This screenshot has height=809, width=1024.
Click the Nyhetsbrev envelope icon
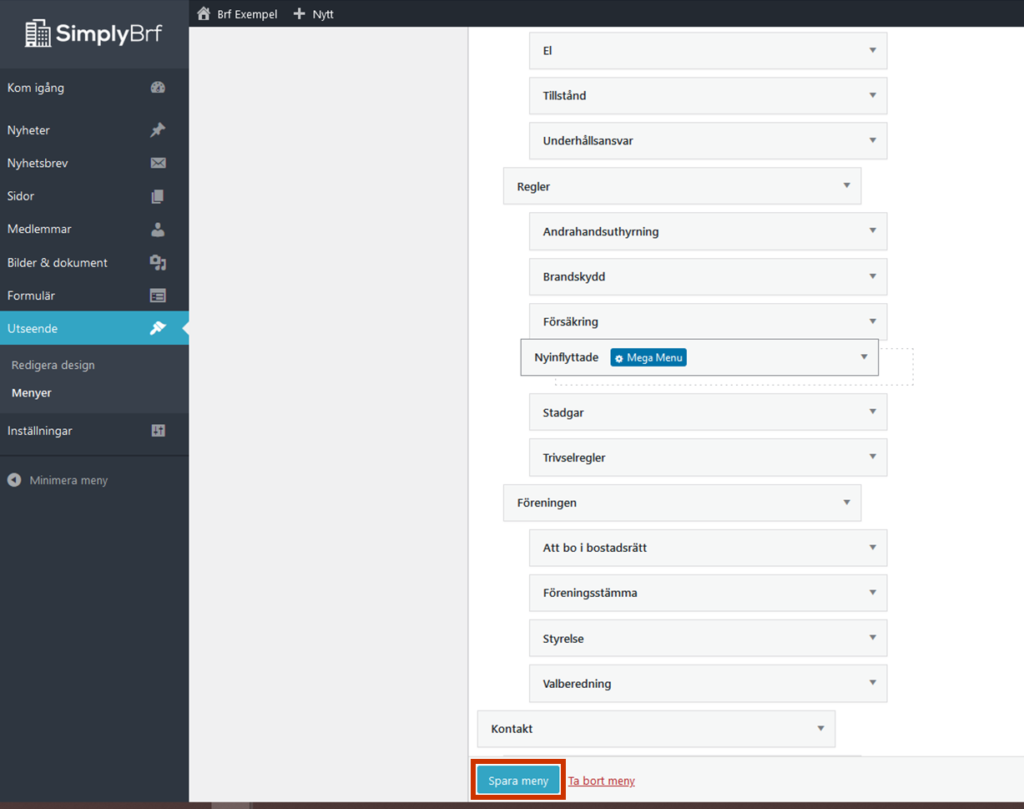pos(158,163)
